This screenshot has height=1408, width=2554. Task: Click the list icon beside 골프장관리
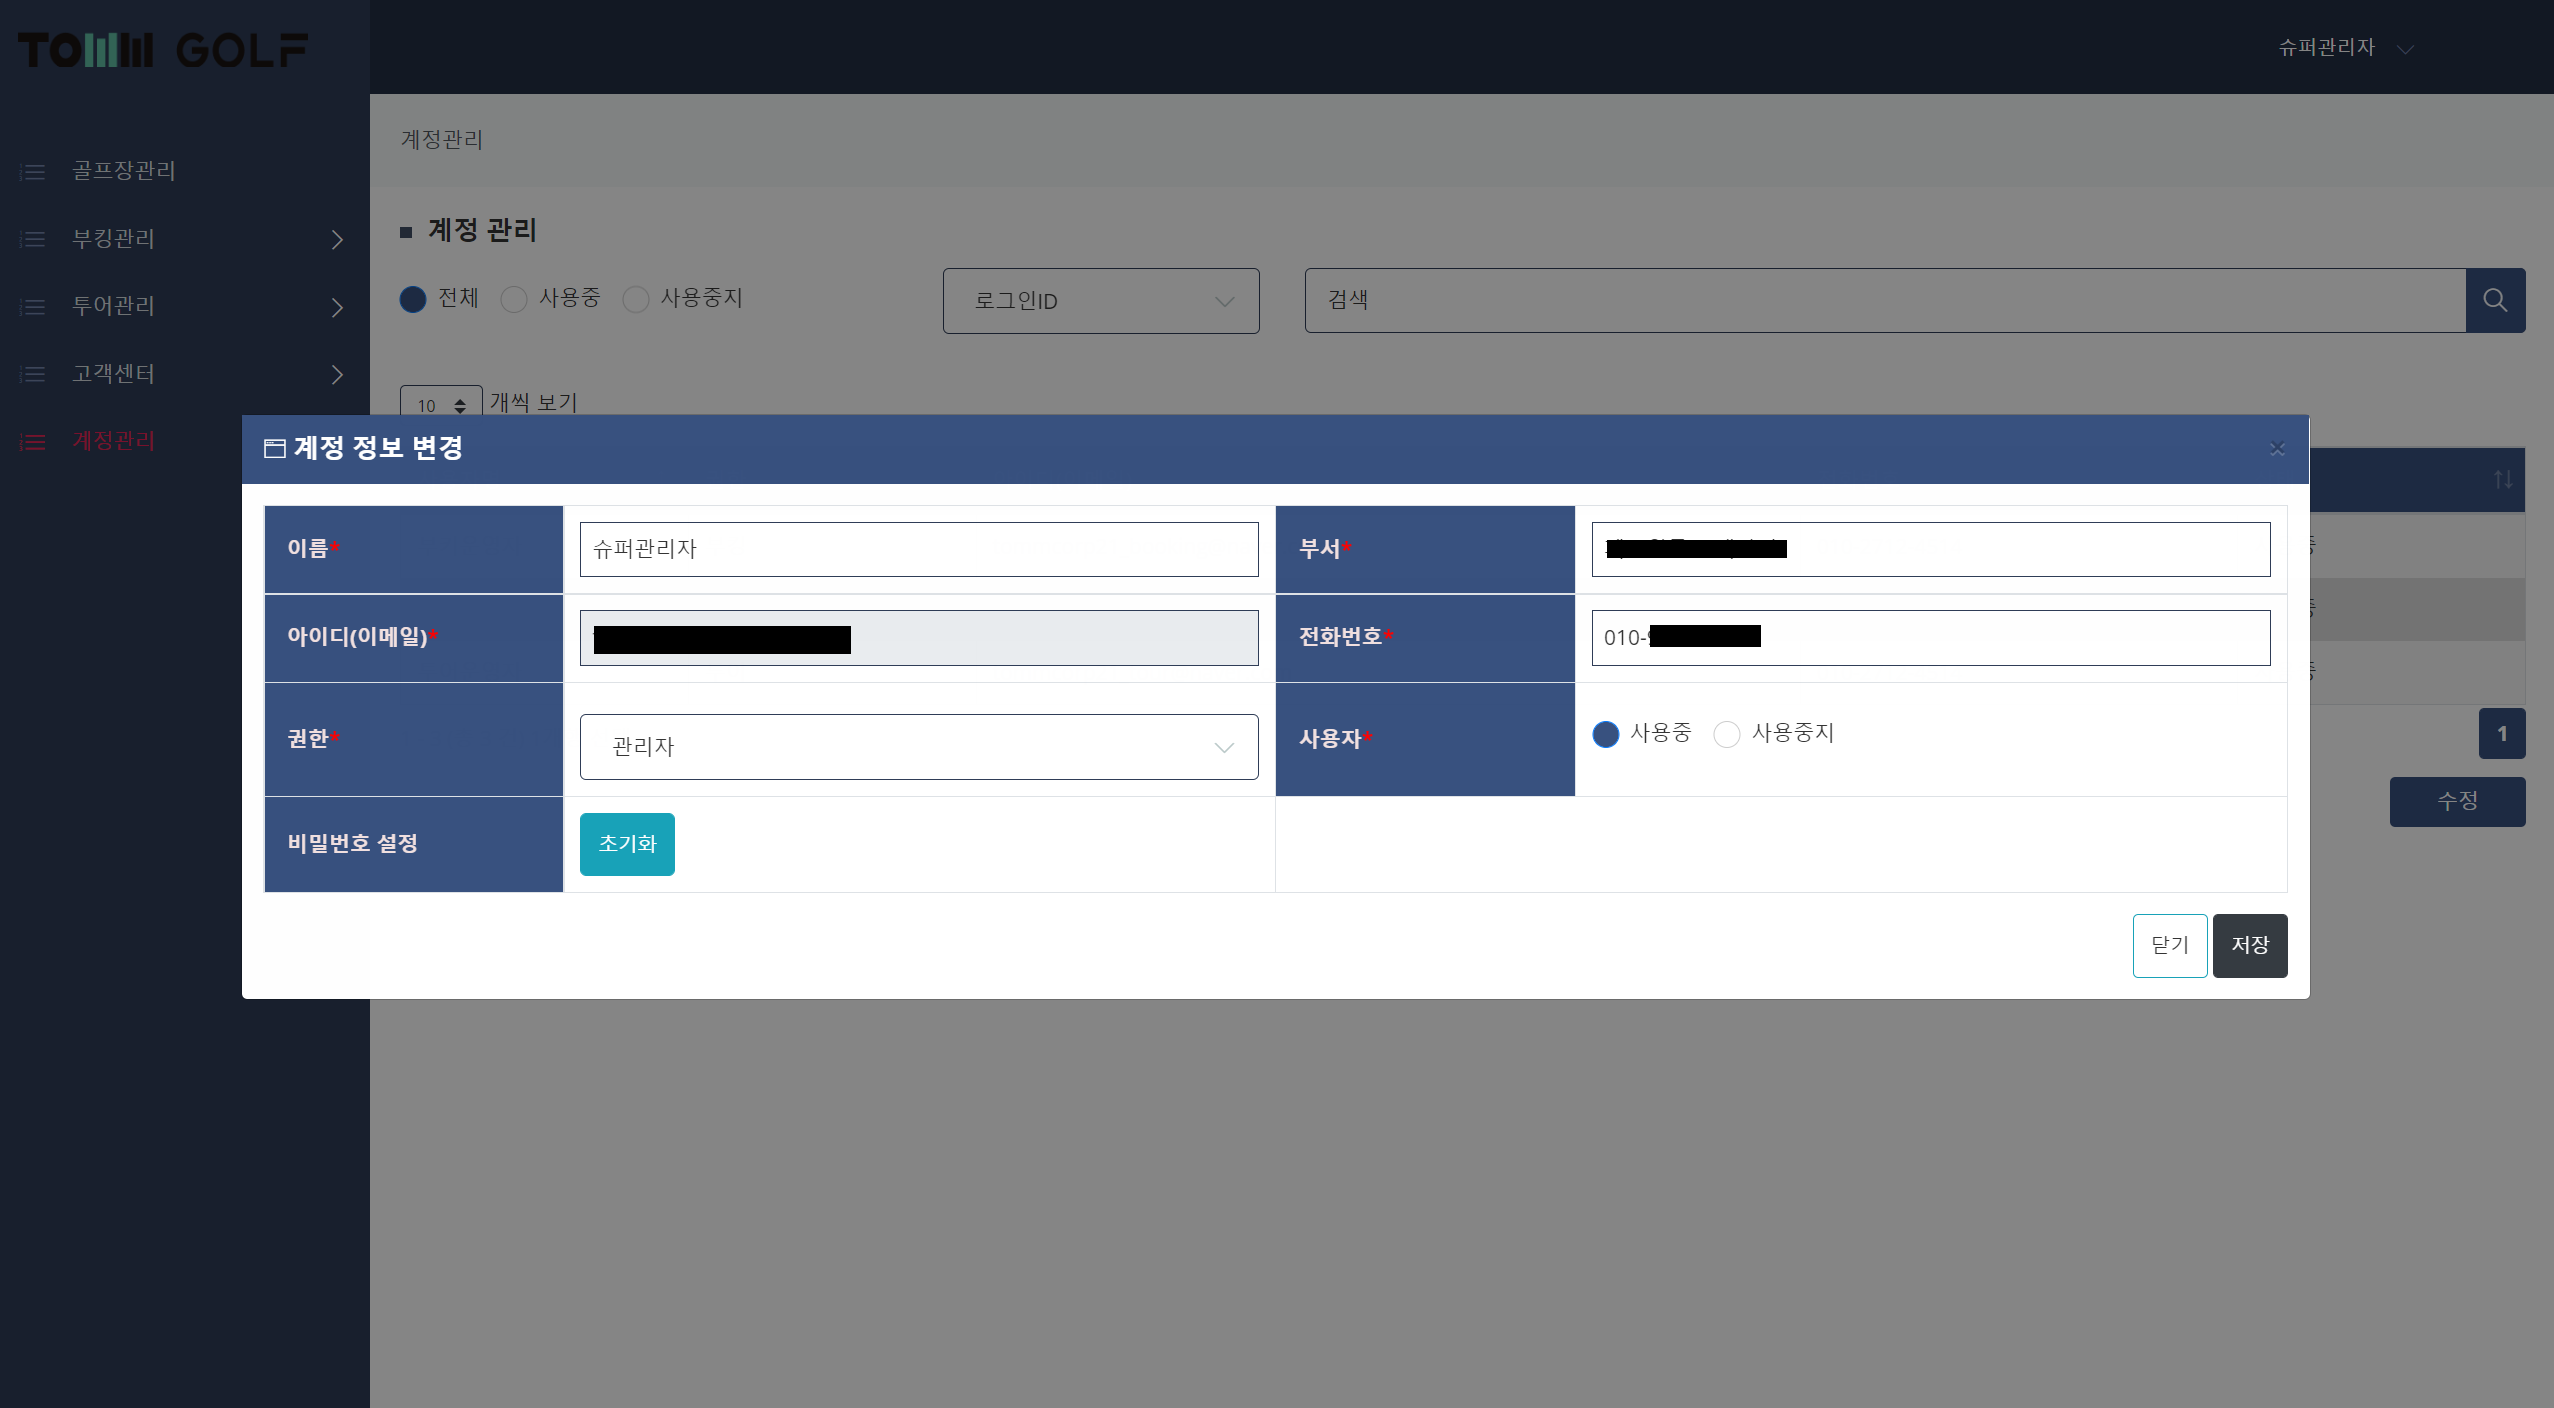[x=33, y=172]
